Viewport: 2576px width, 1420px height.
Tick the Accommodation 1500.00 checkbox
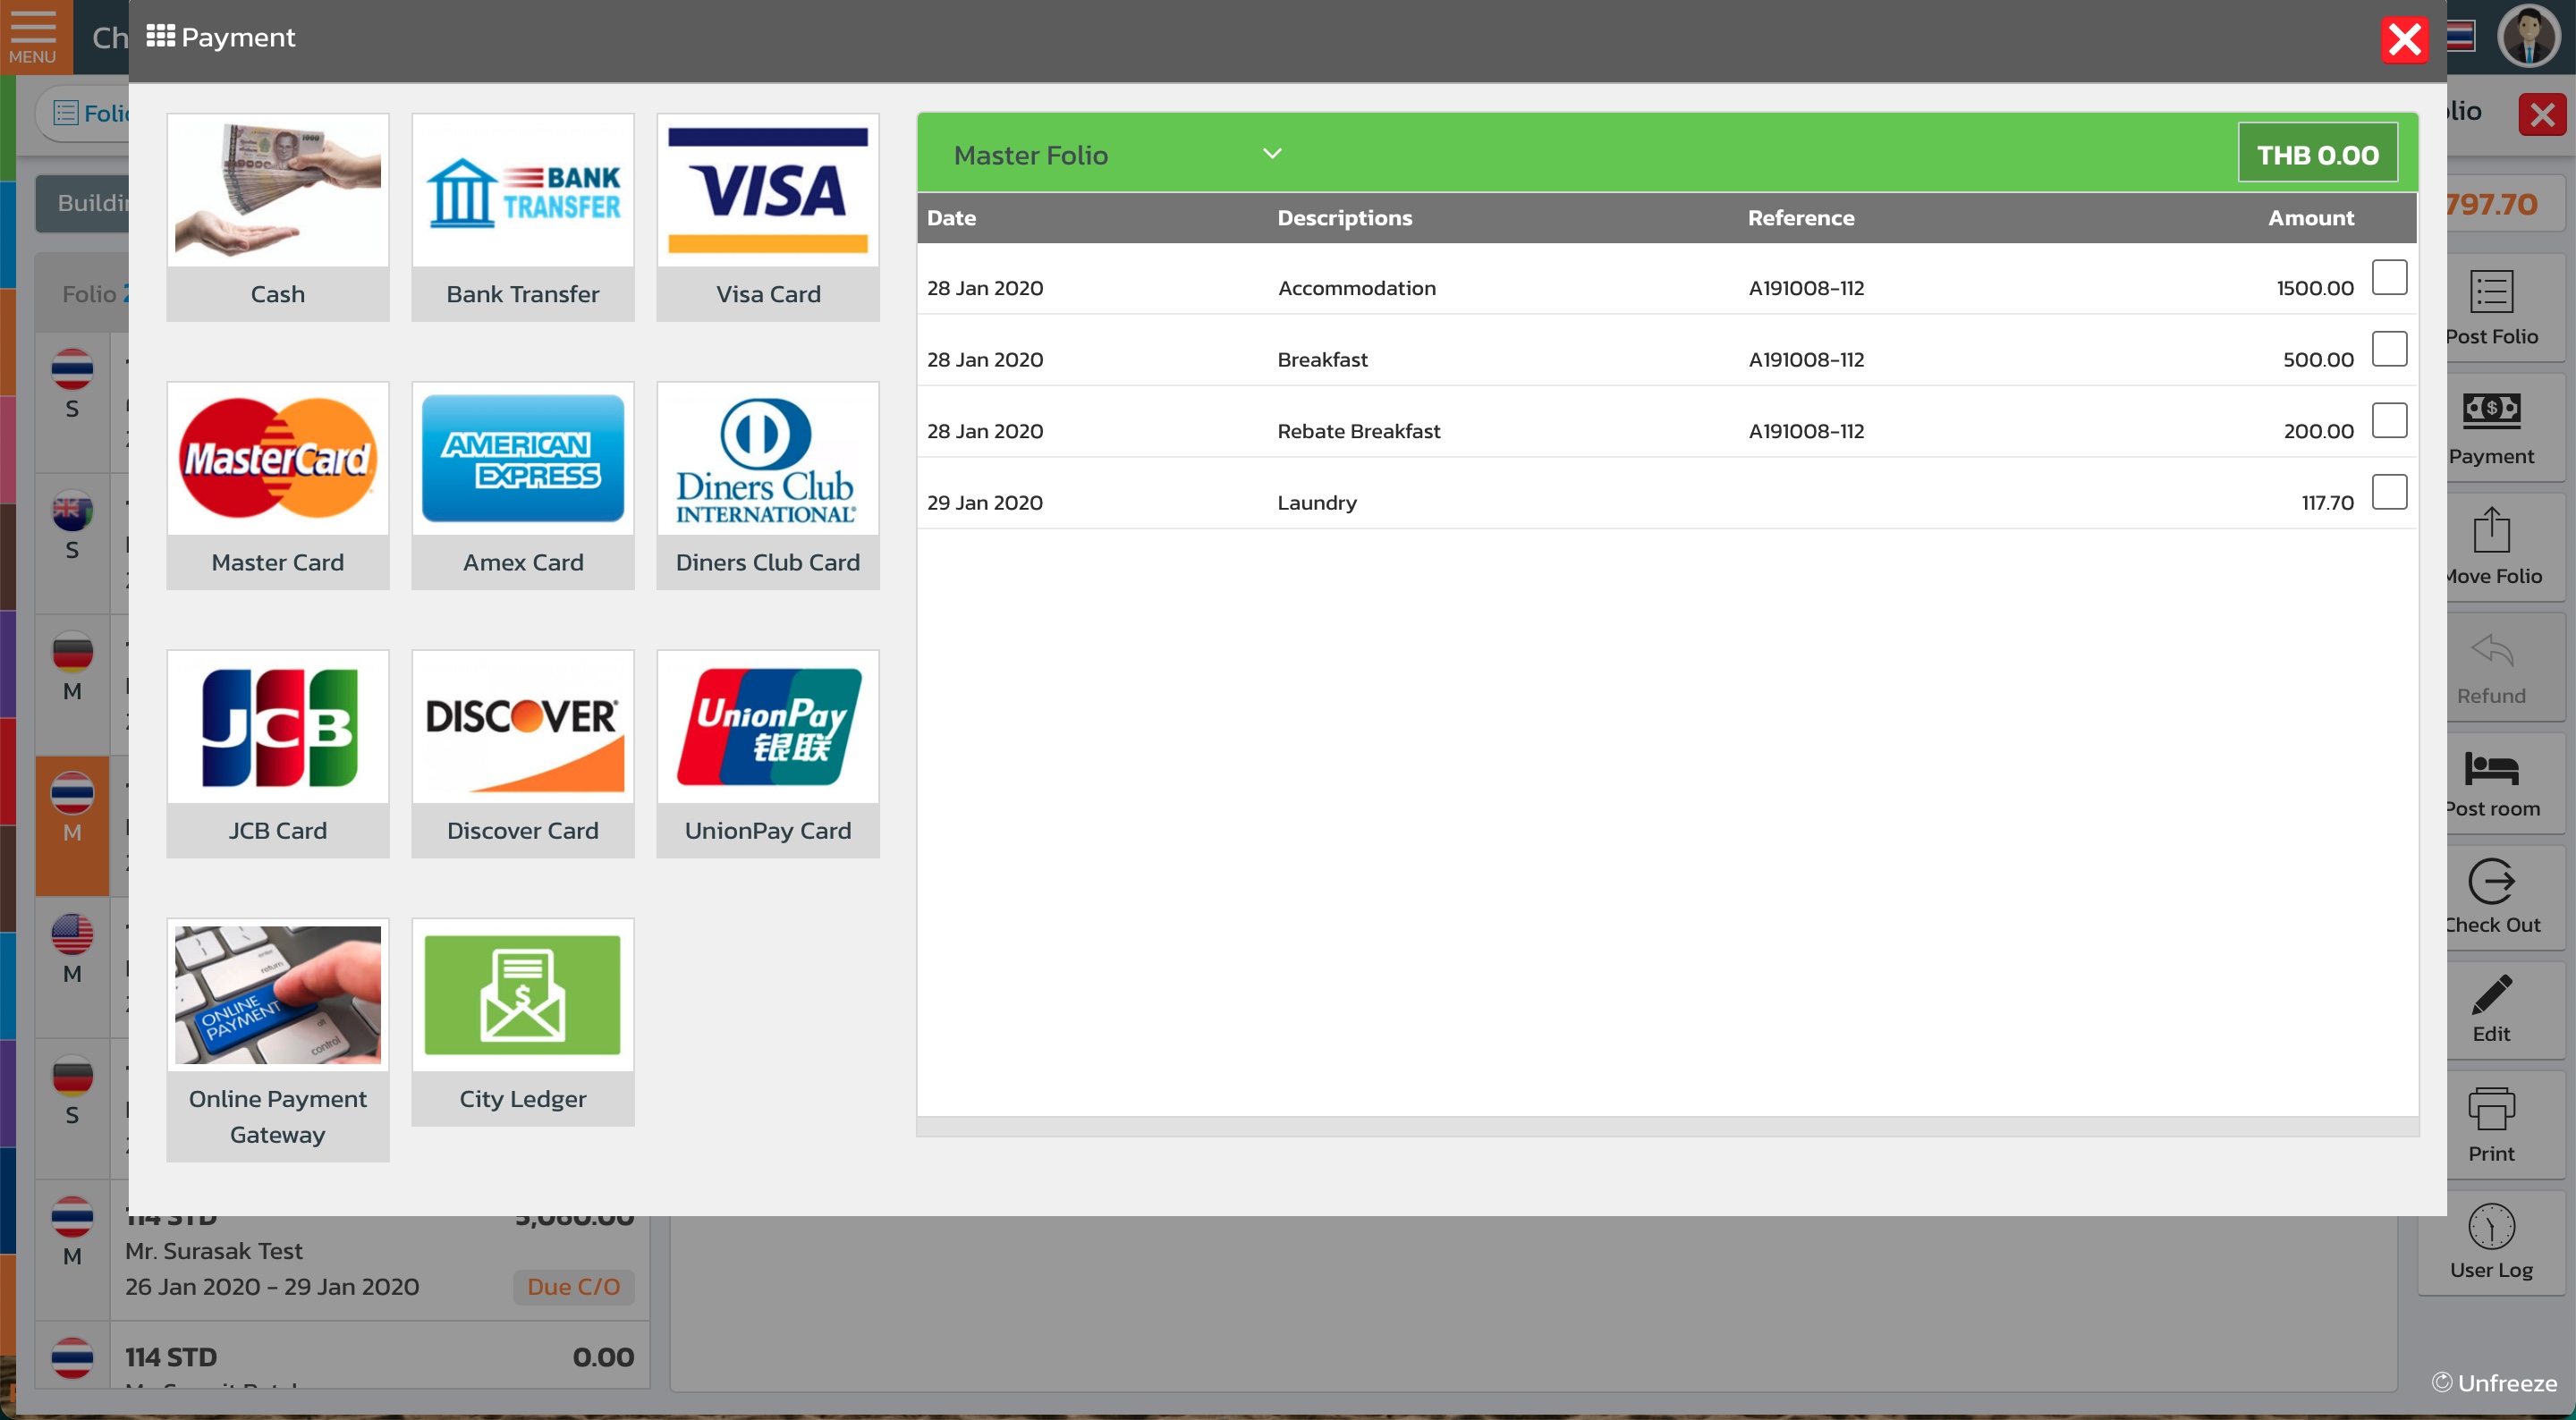[x=2389, y=277]
